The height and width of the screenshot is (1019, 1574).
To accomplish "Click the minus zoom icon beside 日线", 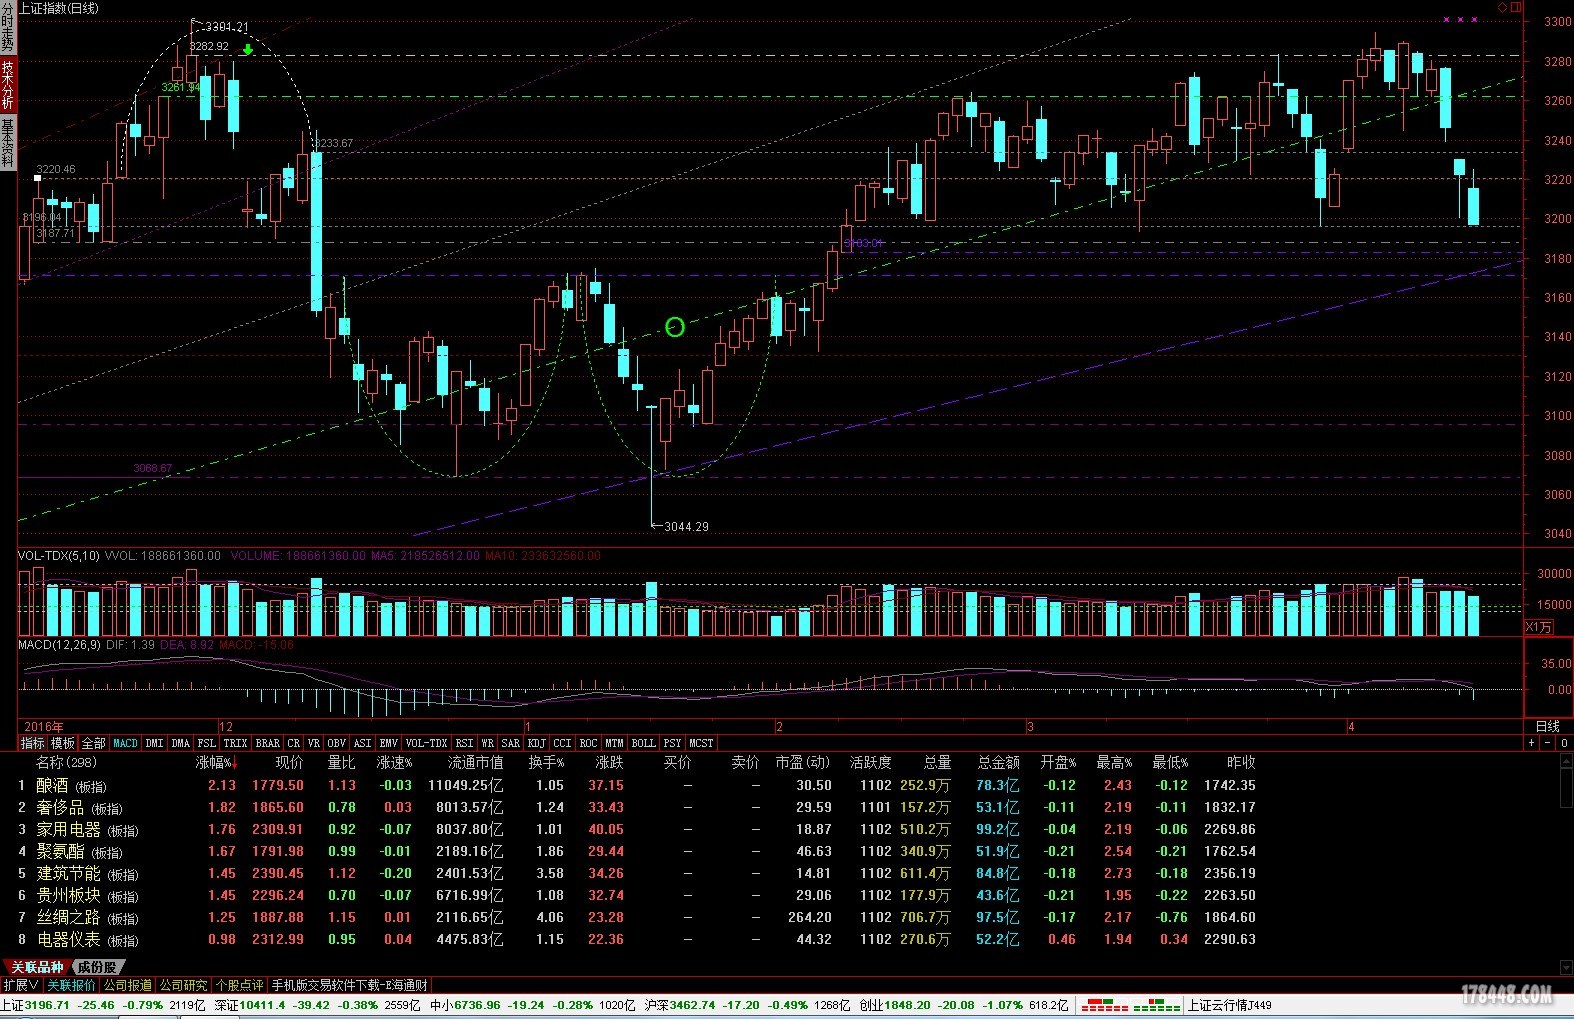I will point(1548,743).
